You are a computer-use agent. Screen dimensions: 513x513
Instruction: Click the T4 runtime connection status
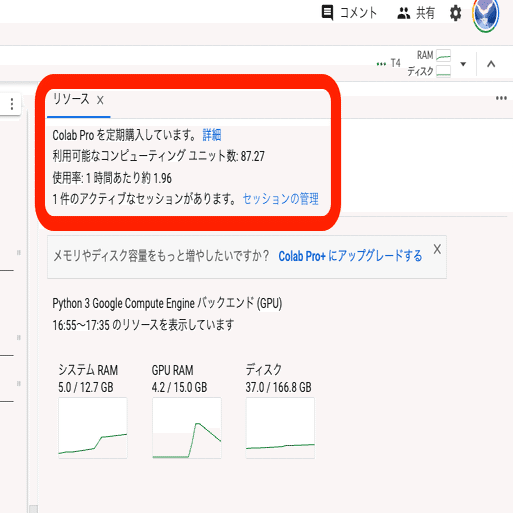point(388,63)
